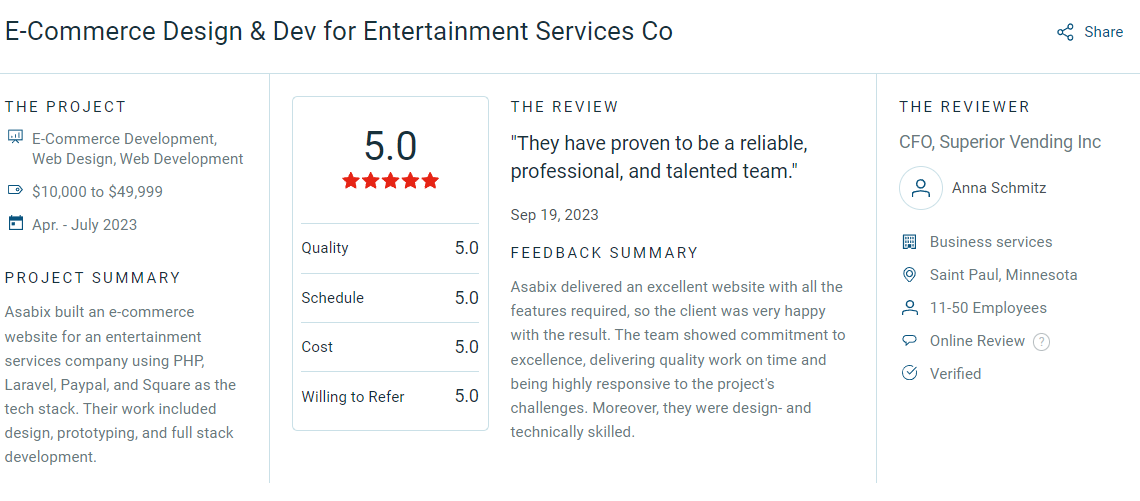Click the employees person icon
Viewport: 1140px width, 501px height.
(x=909, y=308)
